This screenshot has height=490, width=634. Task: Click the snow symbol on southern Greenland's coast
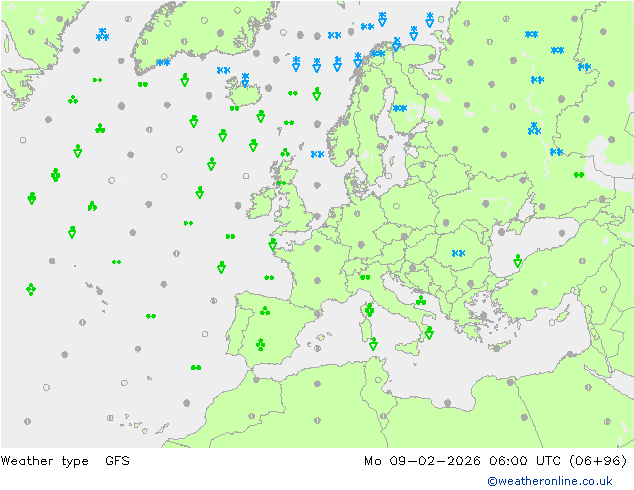[163, 63]
